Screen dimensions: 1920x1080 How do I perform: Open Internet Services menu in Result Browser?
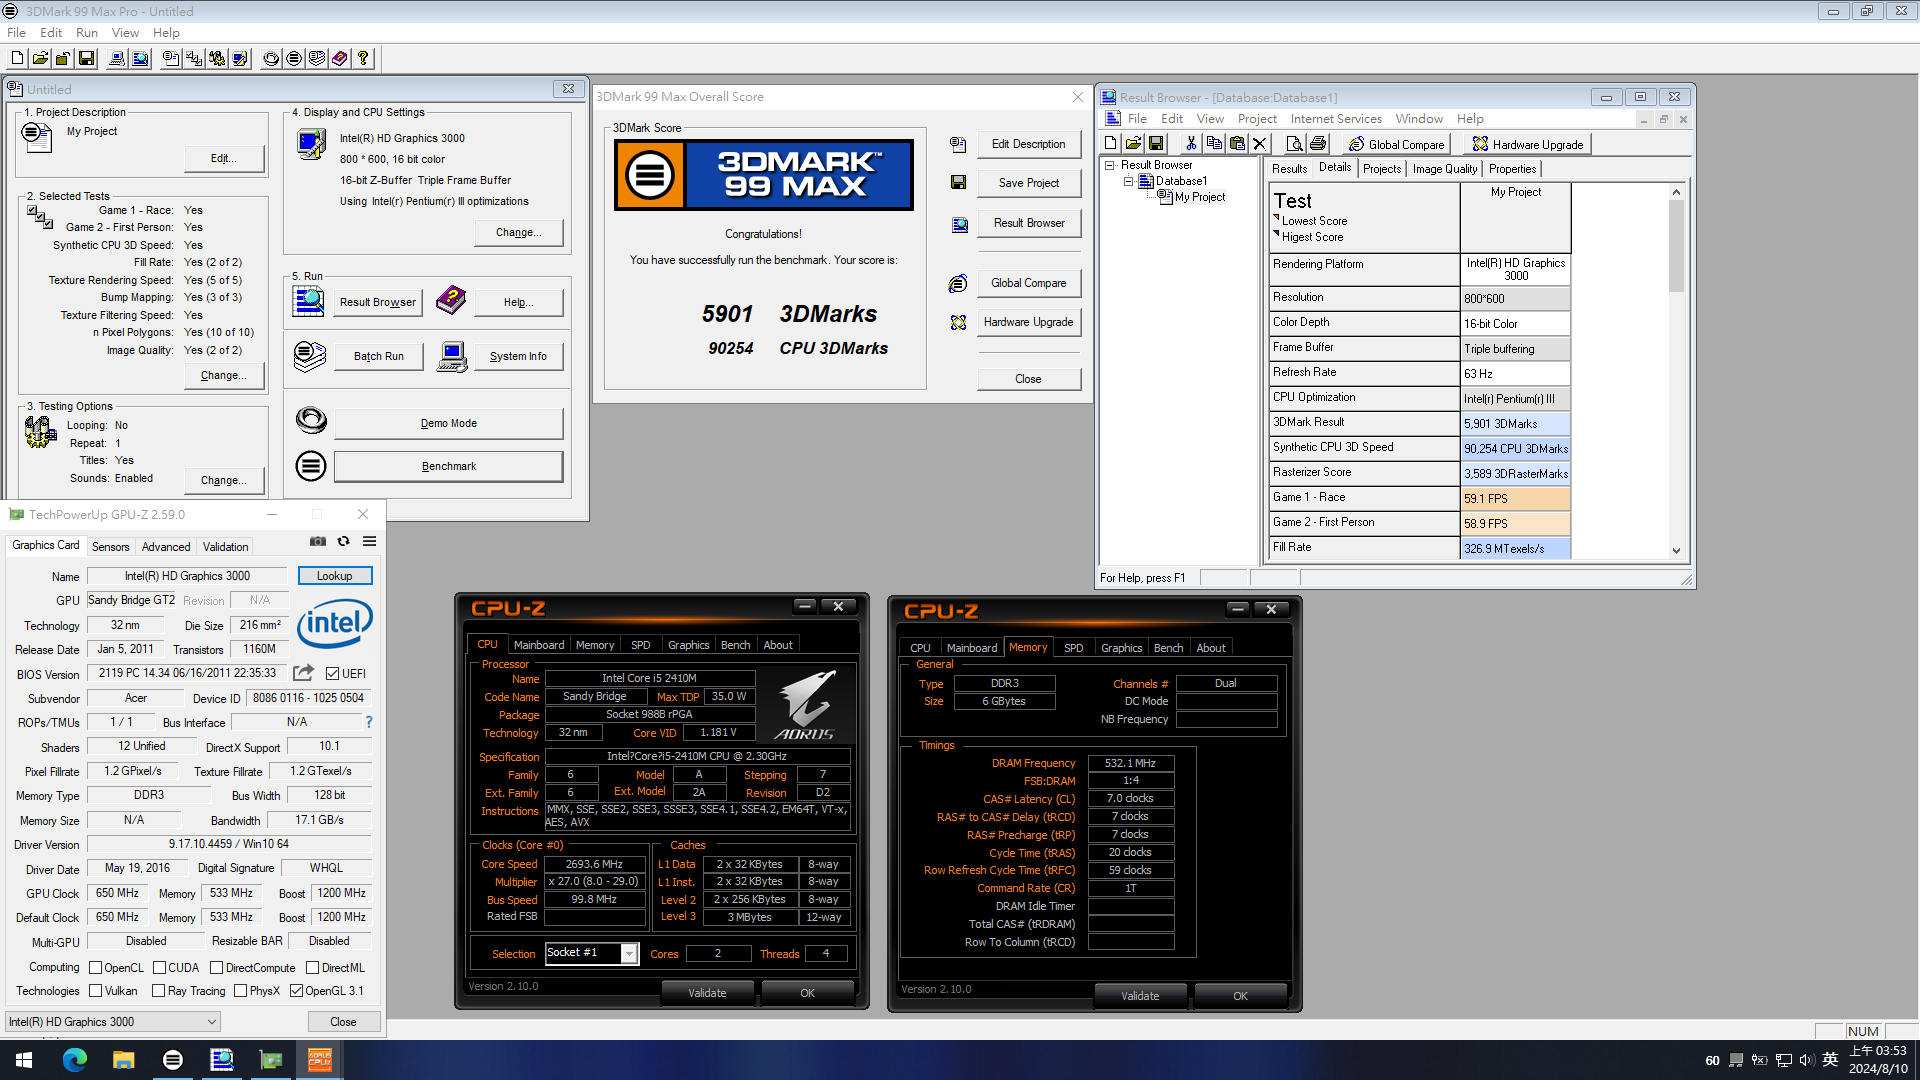[x=1336, y=119]
